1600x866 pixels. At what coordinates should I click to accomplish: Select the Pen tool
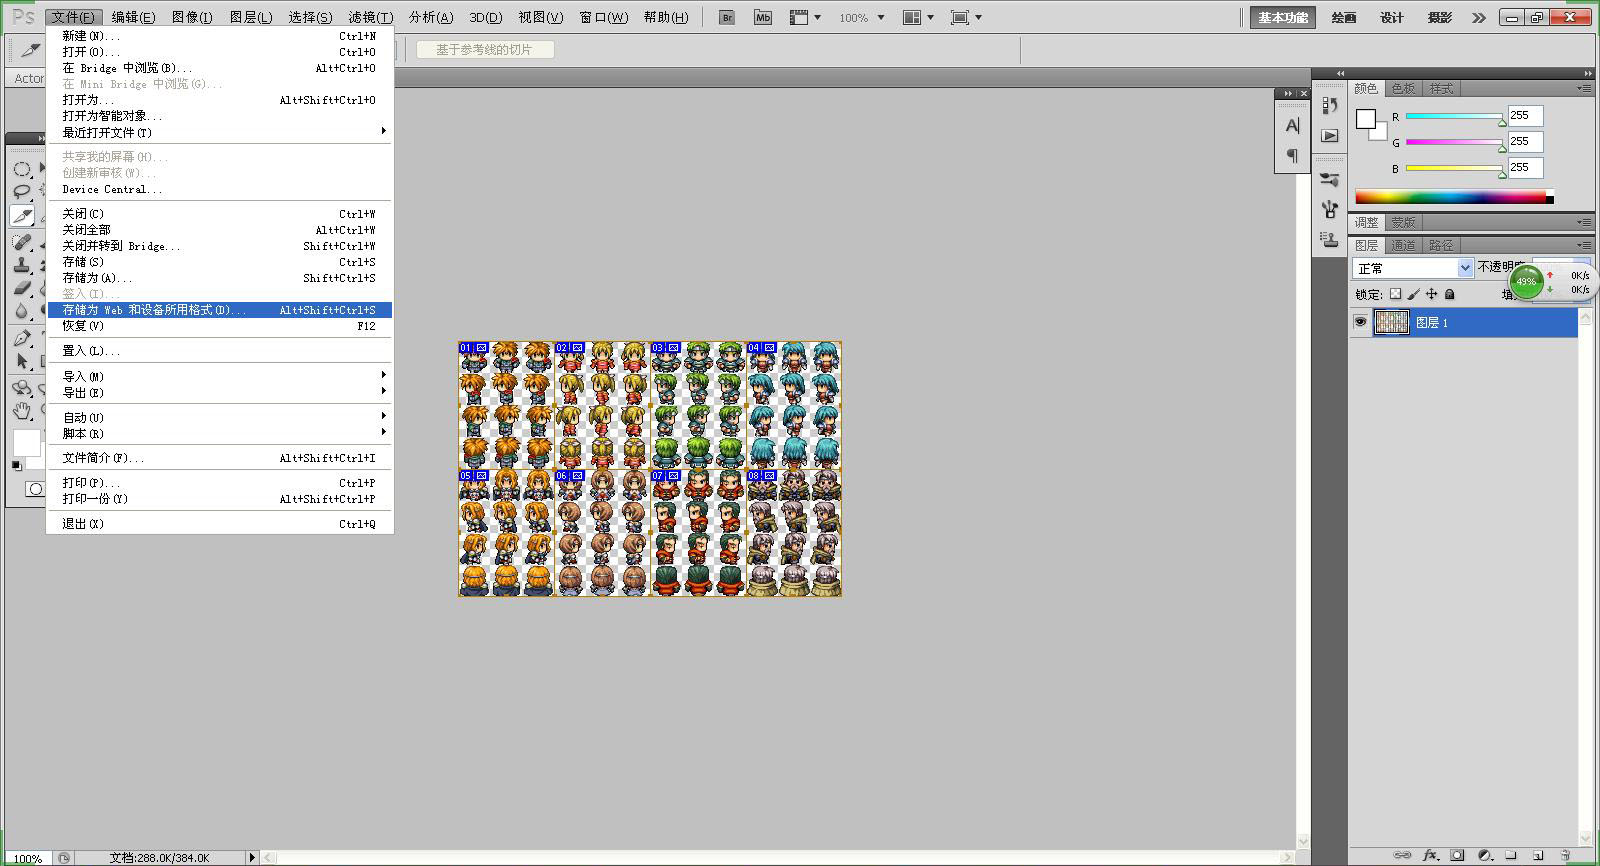(x=22, y=338)
